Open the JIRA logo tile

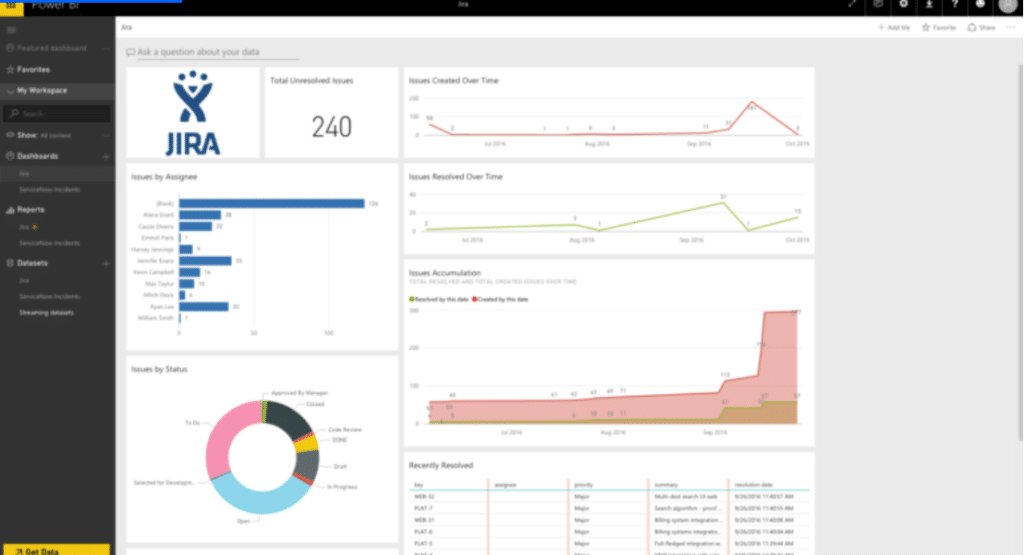pos(193,112)
